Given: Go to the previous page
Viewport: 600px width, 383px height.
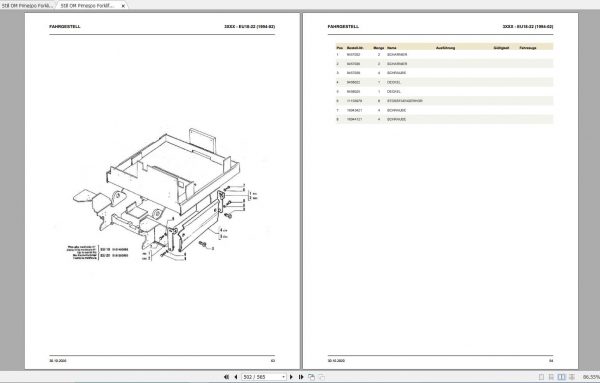Looking at the screenshot, I should pyautogui.click(x=235, y=377).
